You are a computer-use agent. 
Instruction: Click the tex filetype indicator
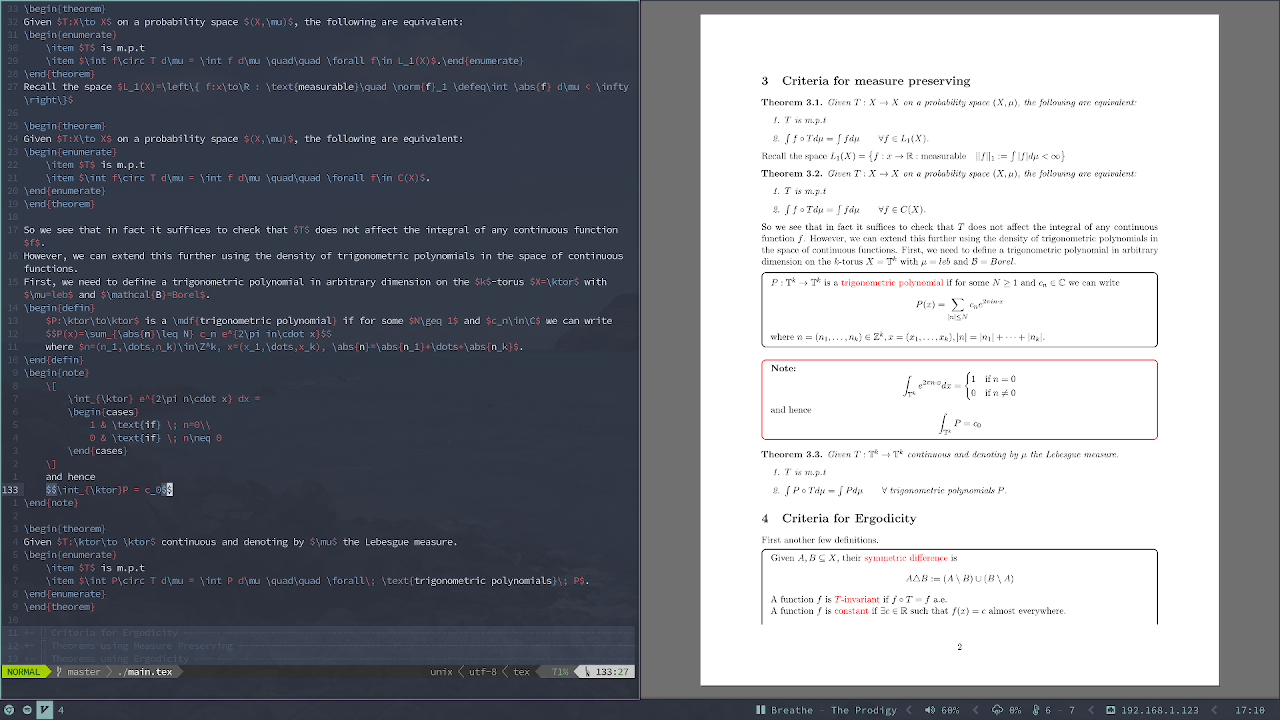coord(521,672)
